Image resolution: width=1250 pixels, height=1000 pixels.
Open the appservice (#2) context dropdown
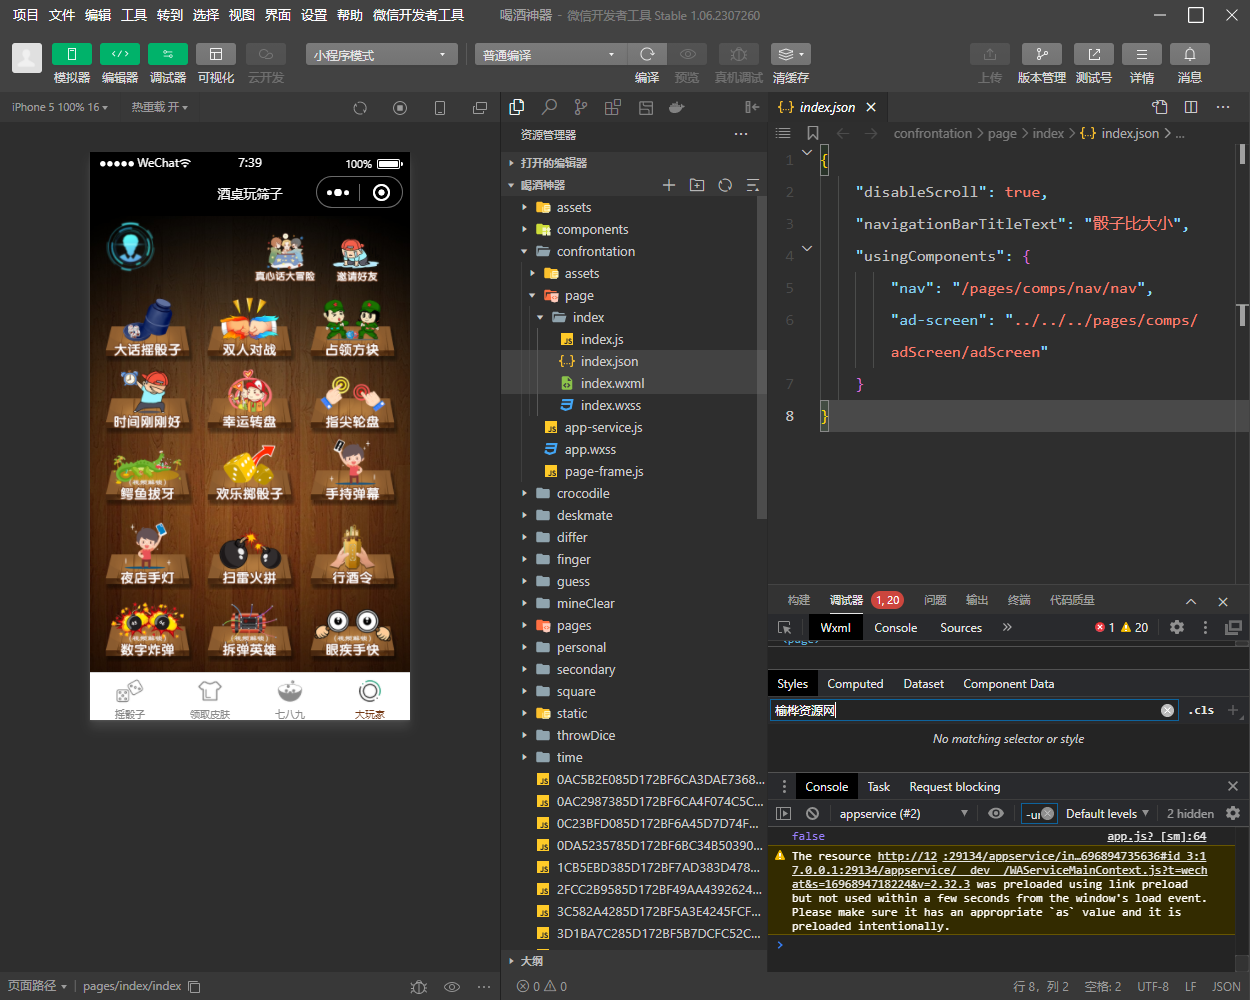pos(904,813)
